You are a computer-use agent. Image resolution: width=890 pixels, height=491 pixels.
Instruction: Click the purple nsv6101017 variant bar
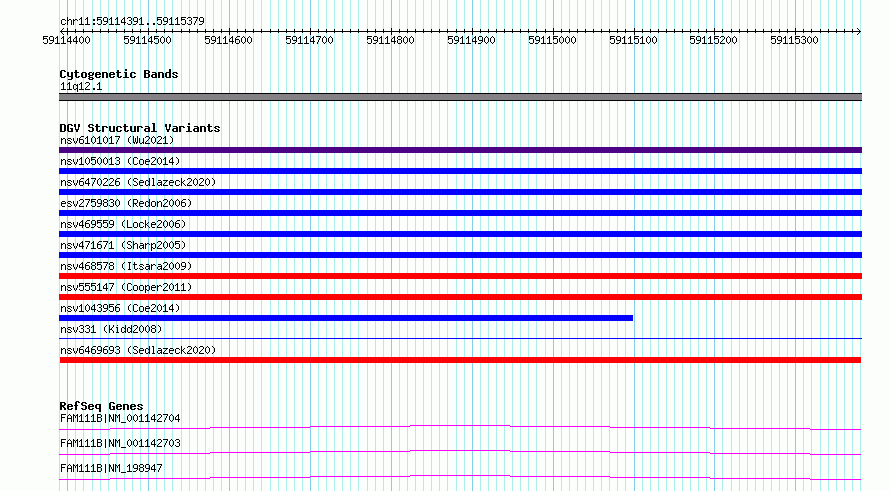(460, 150)
